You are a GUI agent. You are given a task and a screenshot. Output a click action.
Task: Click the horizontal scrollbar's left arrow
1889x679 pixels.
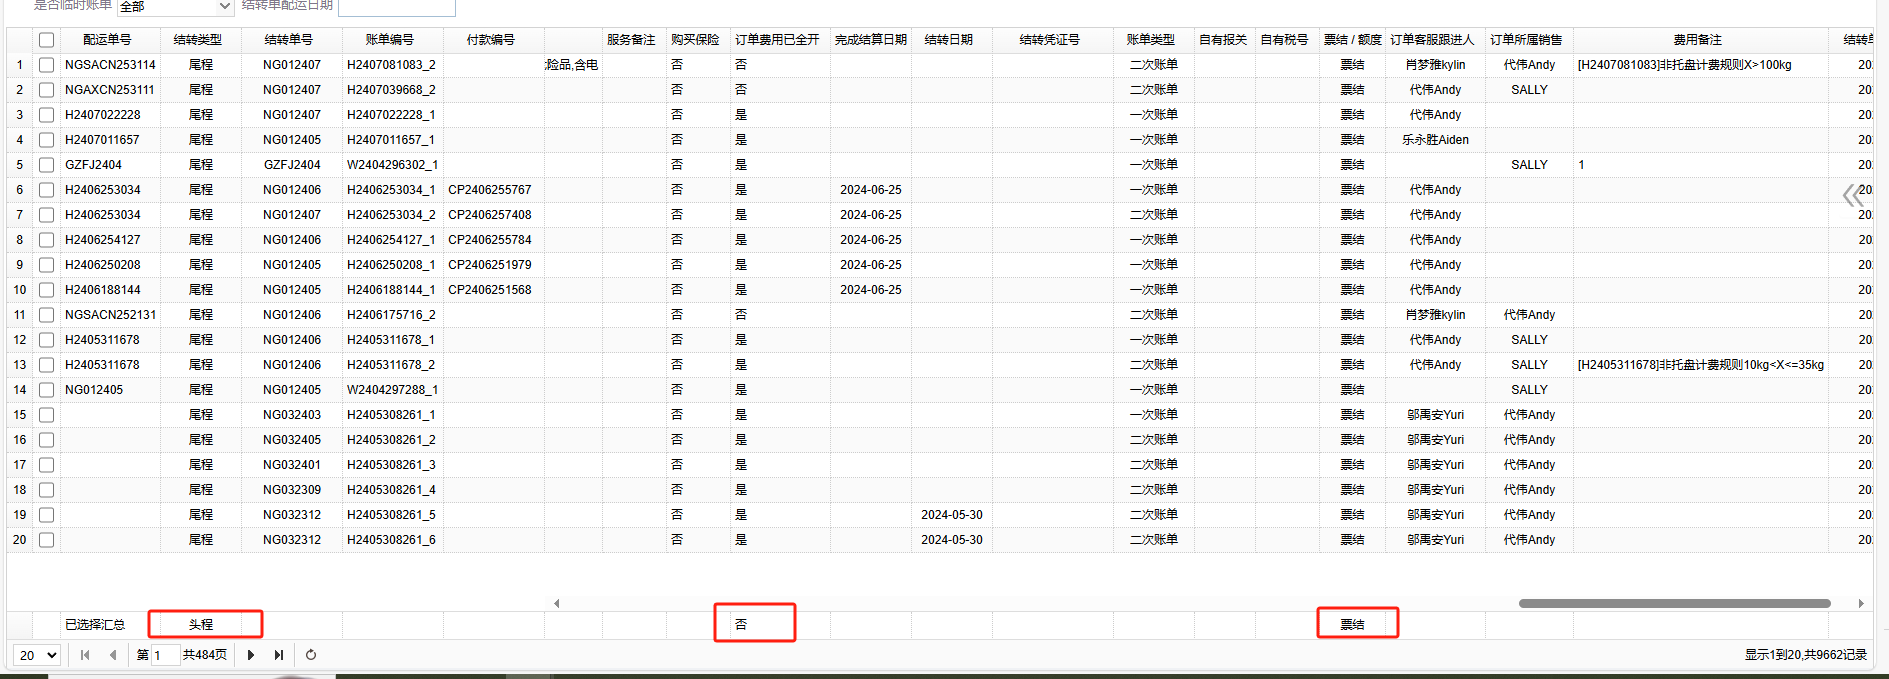557,603
